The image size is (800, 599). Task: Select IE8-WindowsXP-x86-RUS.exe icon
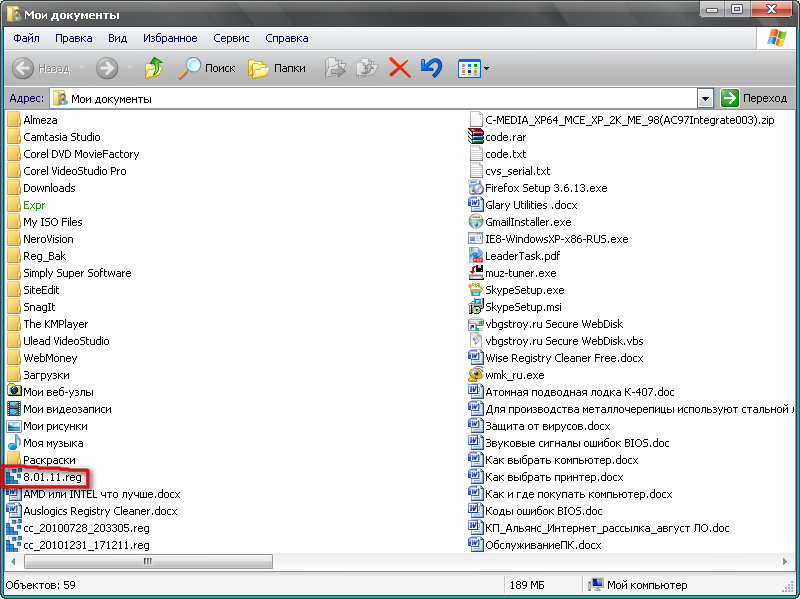pyautogui.click(x=476, y=238)
